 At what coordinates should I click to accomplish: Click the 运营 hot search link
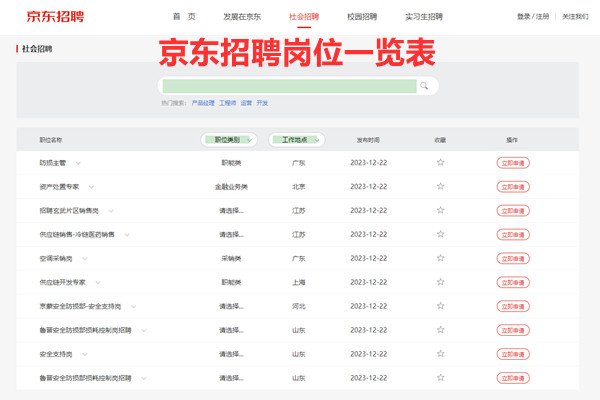246,103
